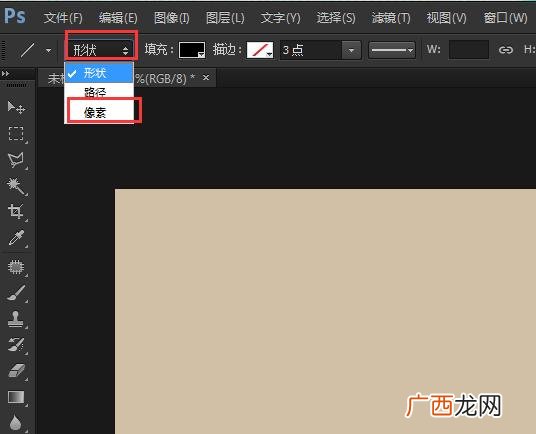Select the Magic Wand tool

16,186
